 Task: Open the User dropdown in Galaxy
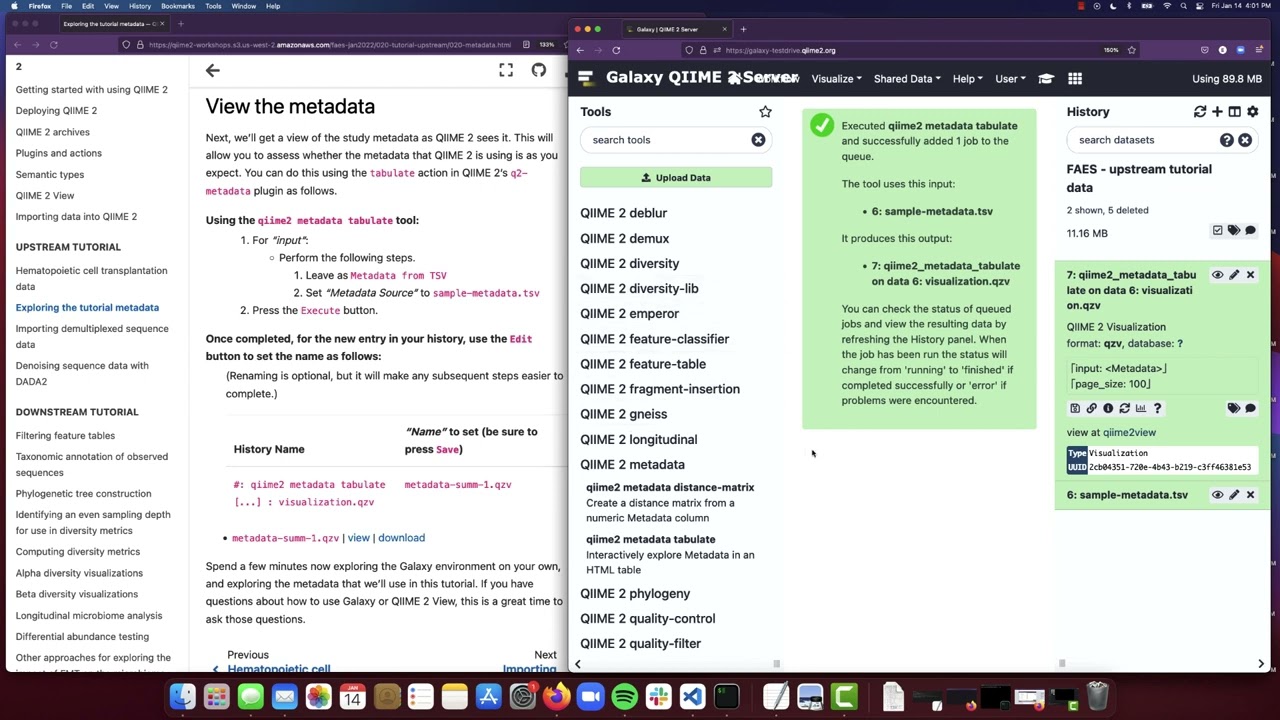tap(1010, 79)
